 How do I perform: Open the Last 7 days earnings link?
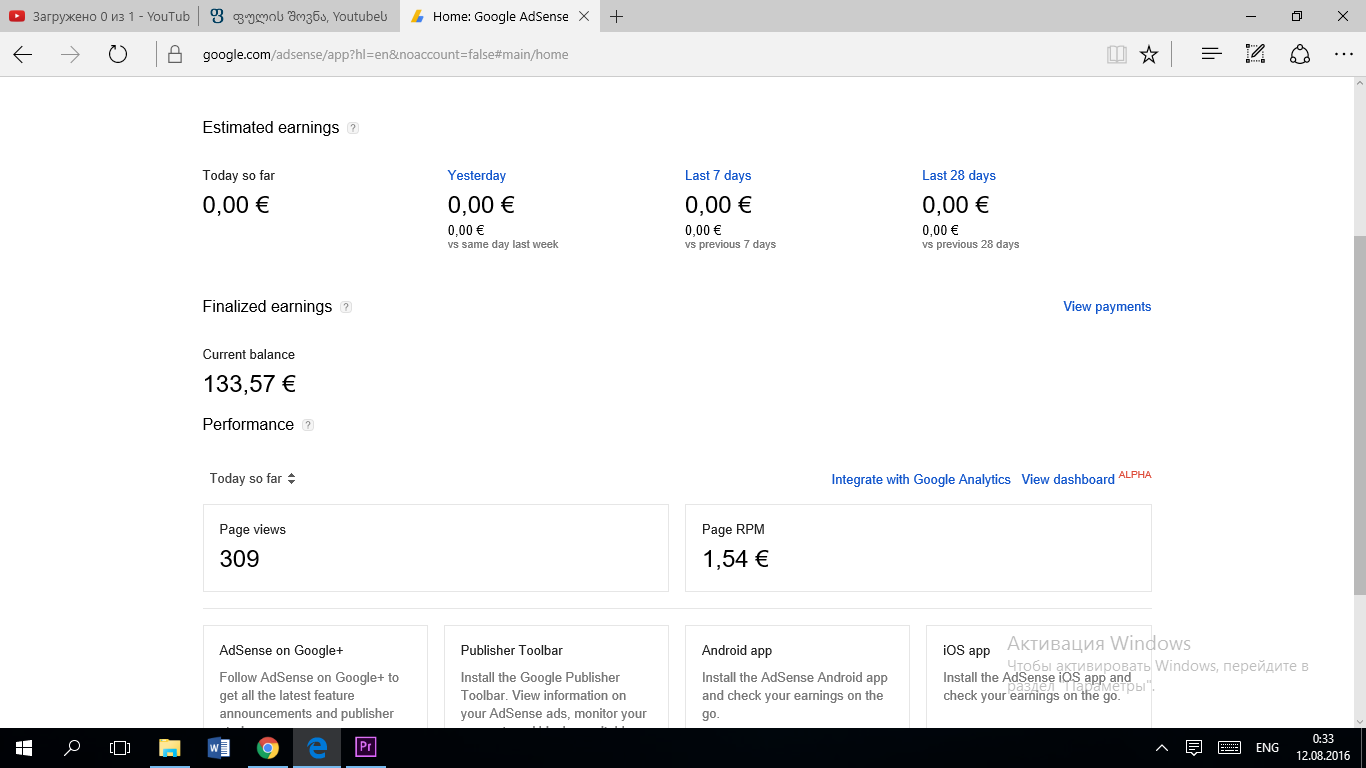(718, 176)
